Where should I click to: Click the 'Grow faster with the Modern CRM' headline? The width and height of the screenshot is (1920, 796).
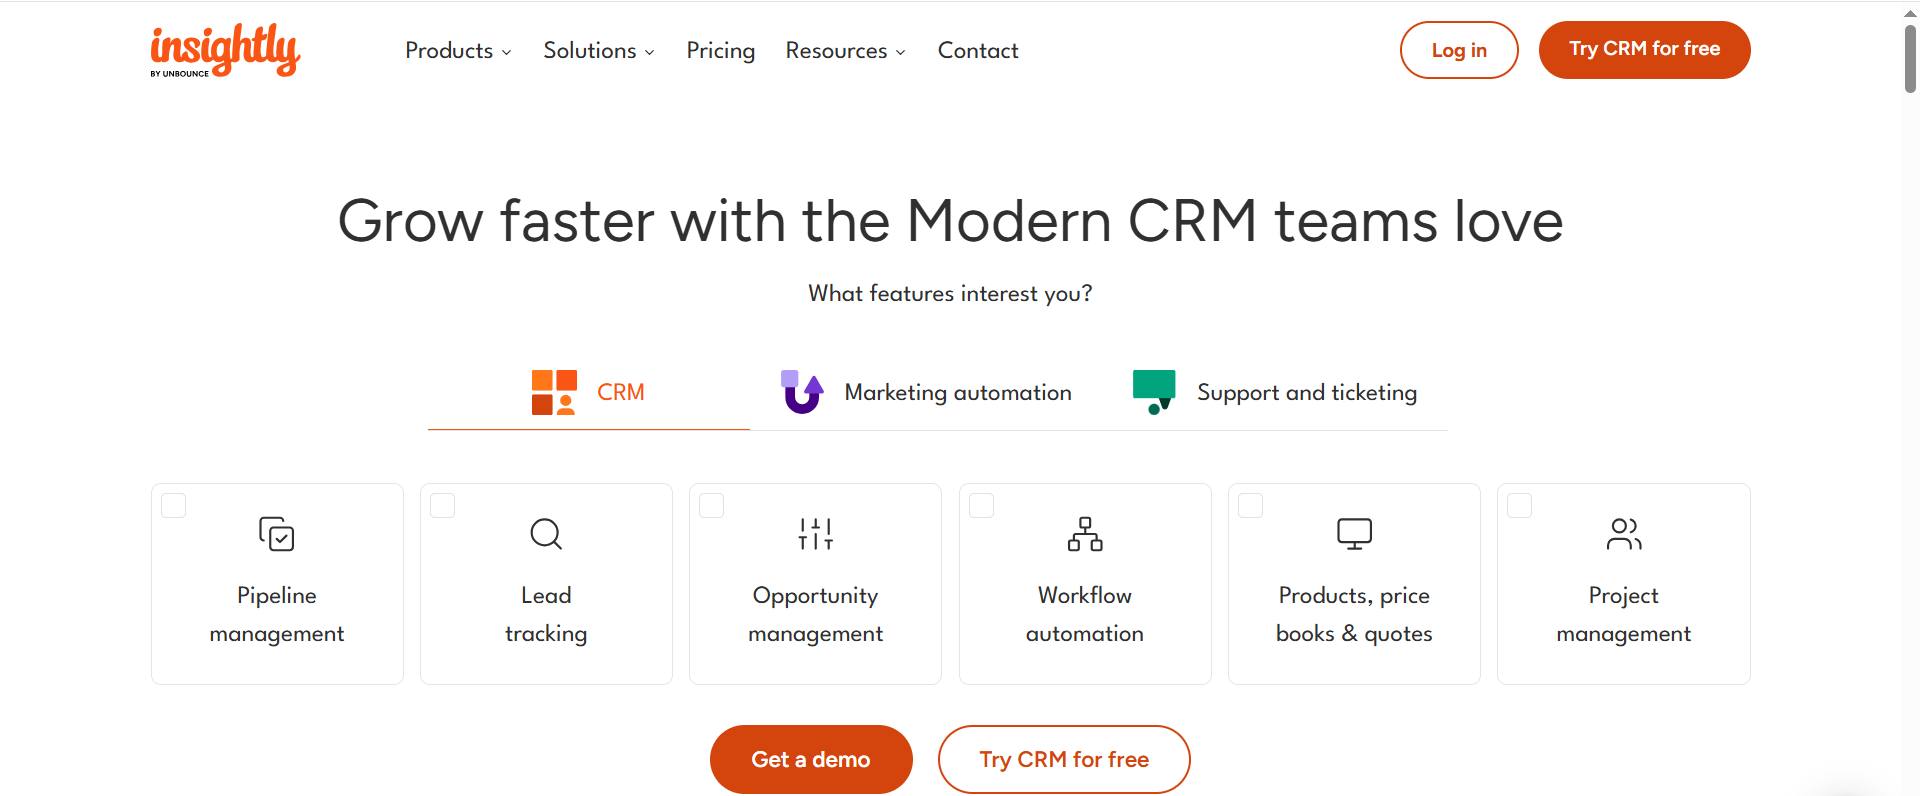pyautogui.click(x=950, y=220)
